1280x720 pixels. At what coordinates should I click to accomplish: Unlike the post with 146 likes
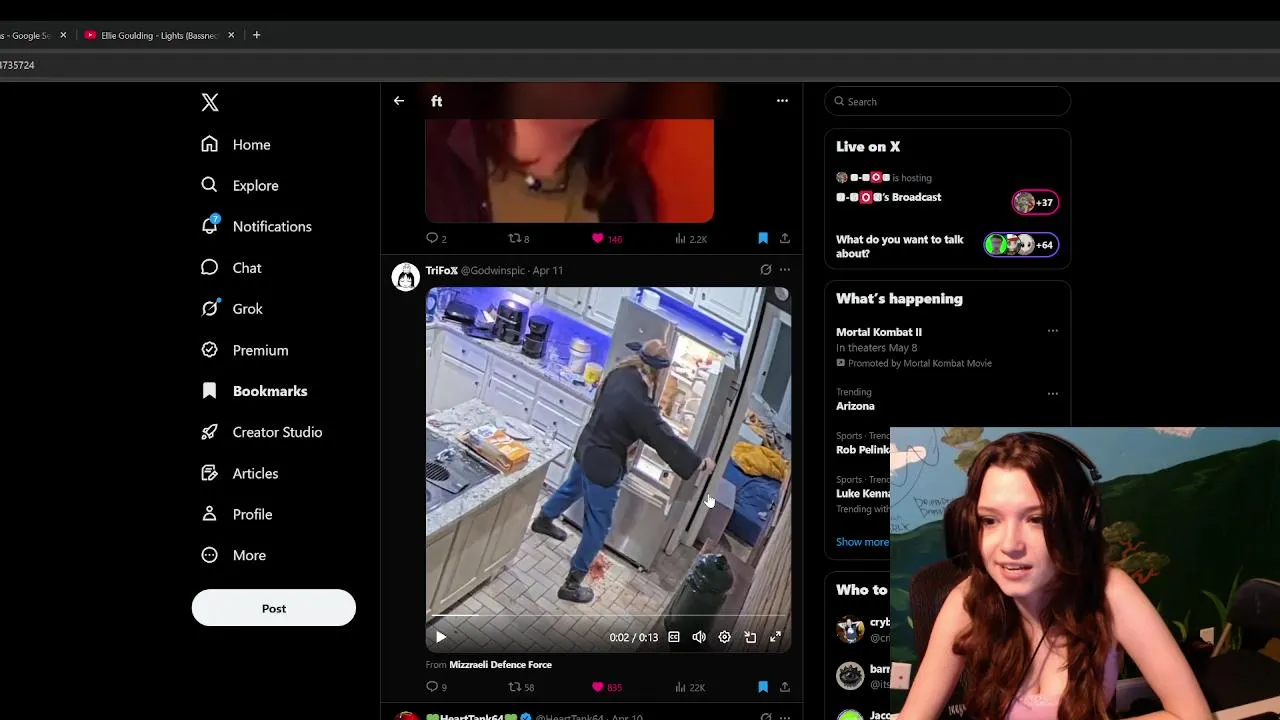[x=606, y=238]
